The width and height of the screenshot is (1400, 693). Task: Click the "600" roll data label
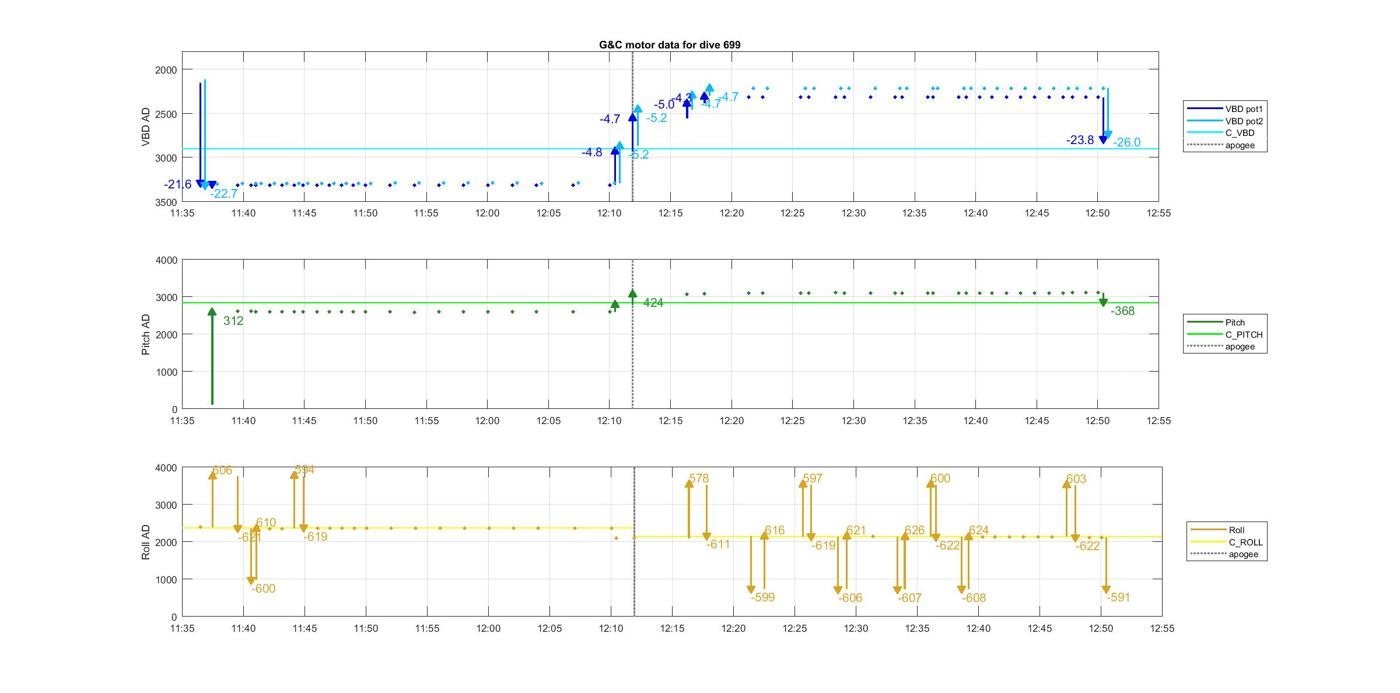click(x=941, y=479)
